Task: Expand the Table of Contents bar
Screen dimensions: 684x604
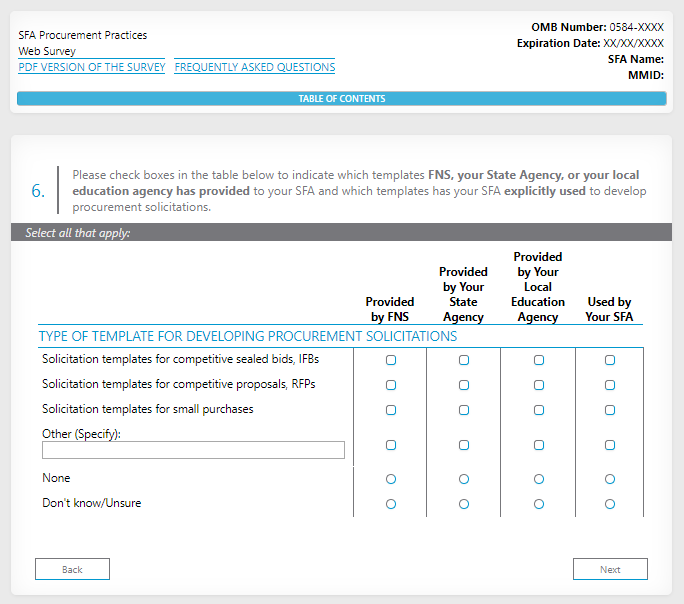Action: click(342, 99)
